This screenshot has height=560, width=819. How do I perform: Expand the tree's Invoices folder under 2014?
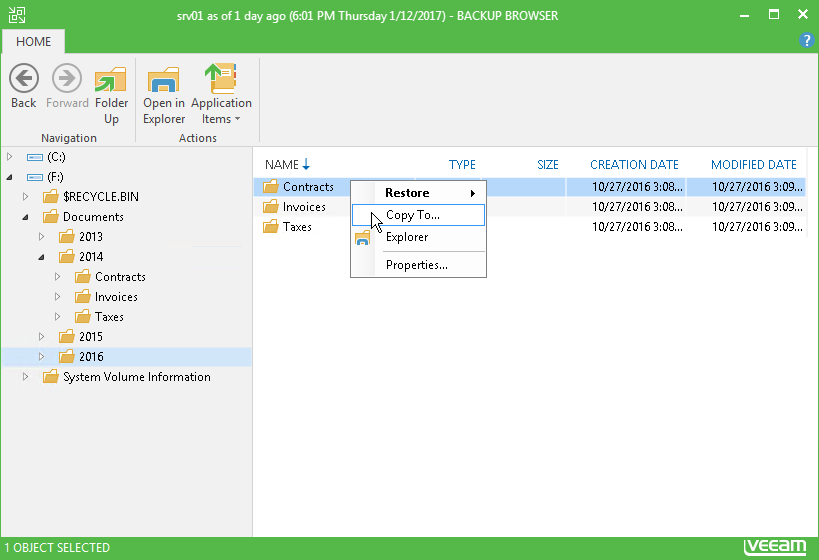pyautogui.click(x=57, y=297)
